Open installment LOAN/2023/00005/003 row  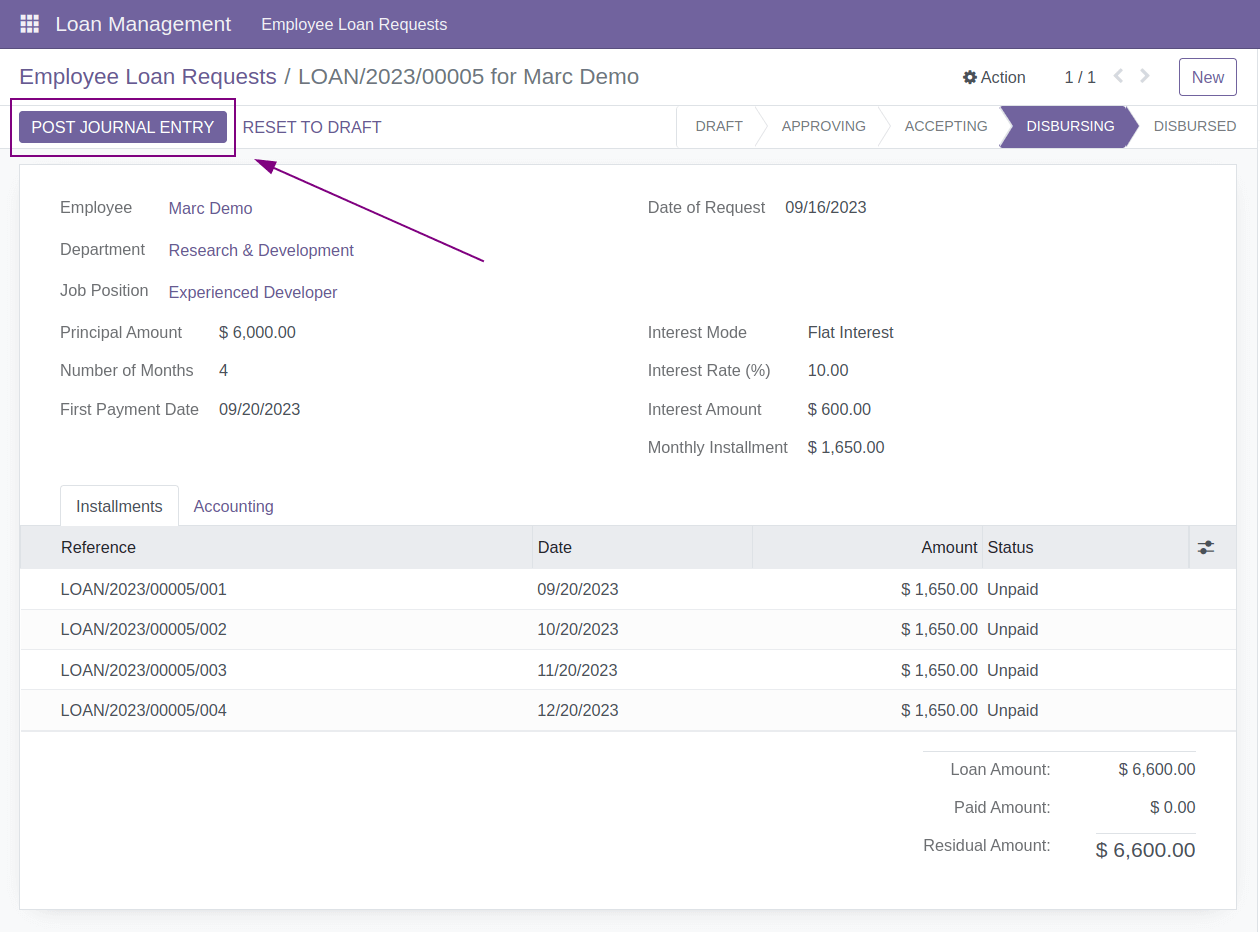click(144, 670)
